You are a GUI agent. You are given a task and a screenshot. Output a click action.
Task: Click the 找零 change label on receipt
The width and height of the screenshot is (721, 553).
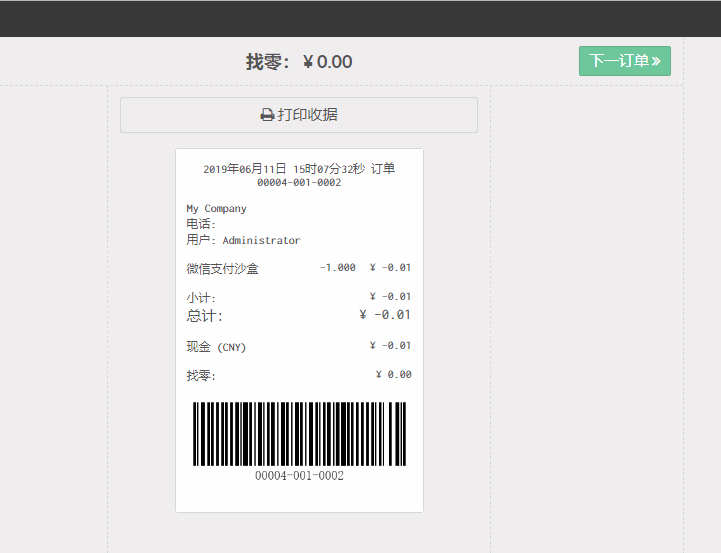pyautogui.click(x=201, y=376)
